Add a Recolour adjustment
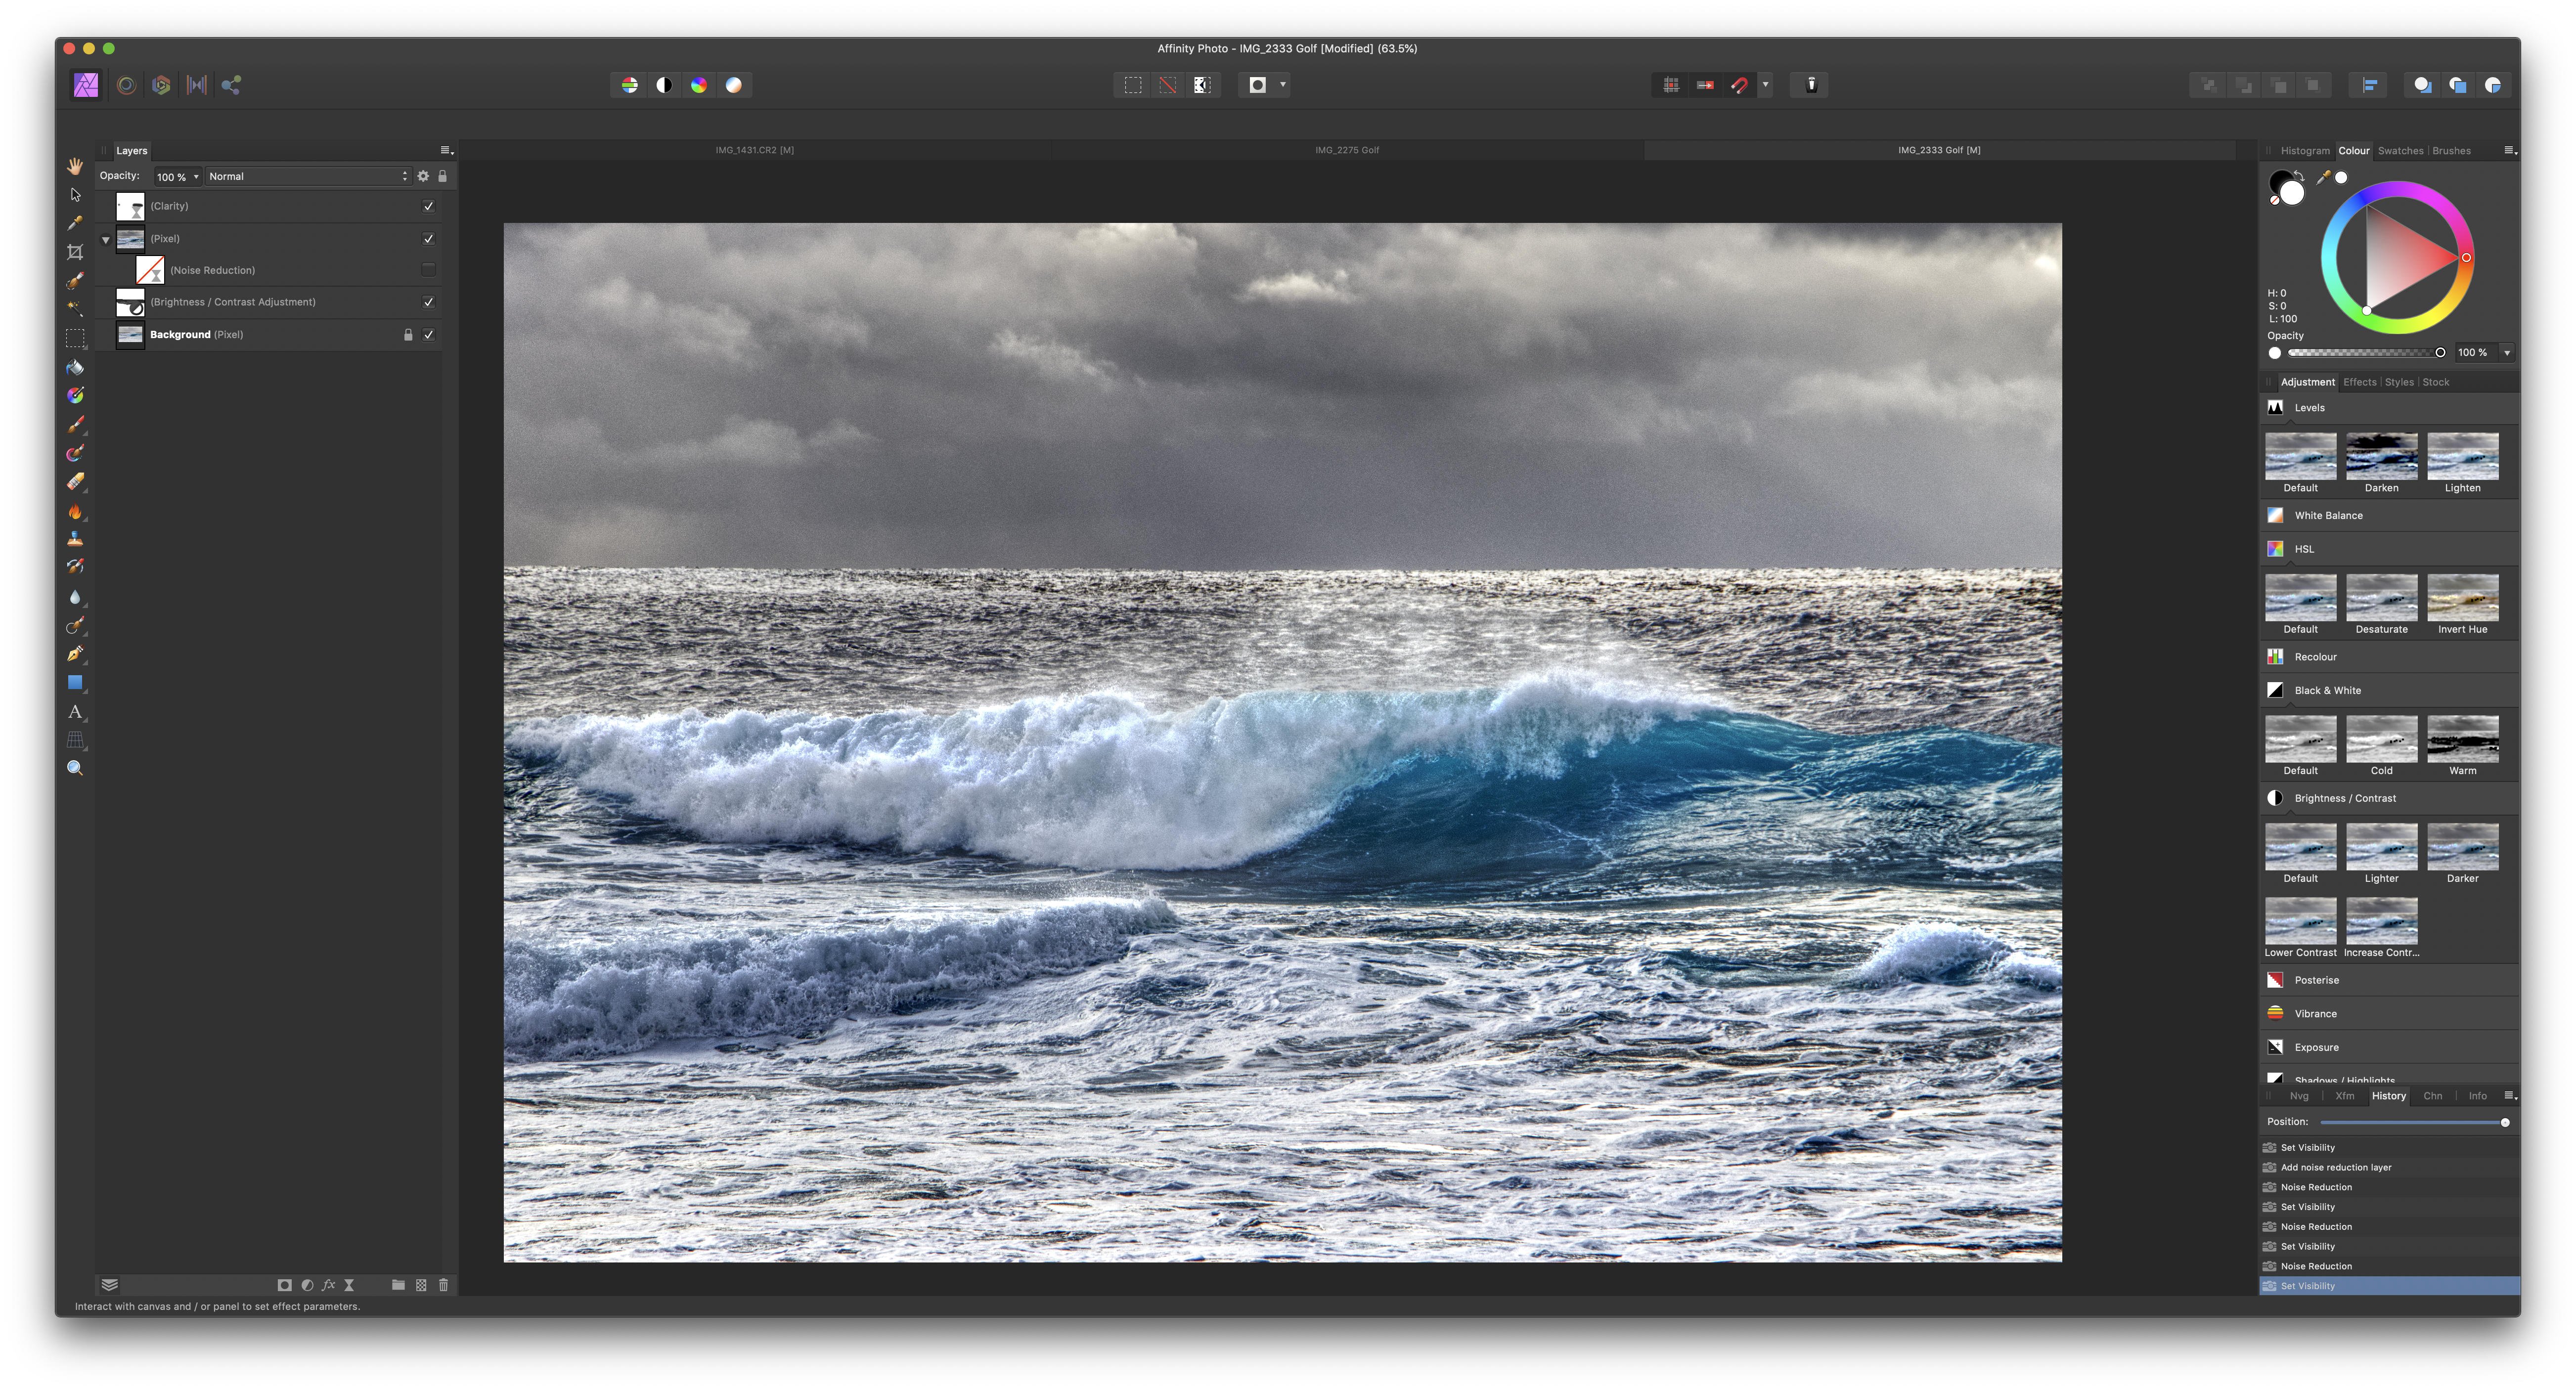 coord(2390,657)
